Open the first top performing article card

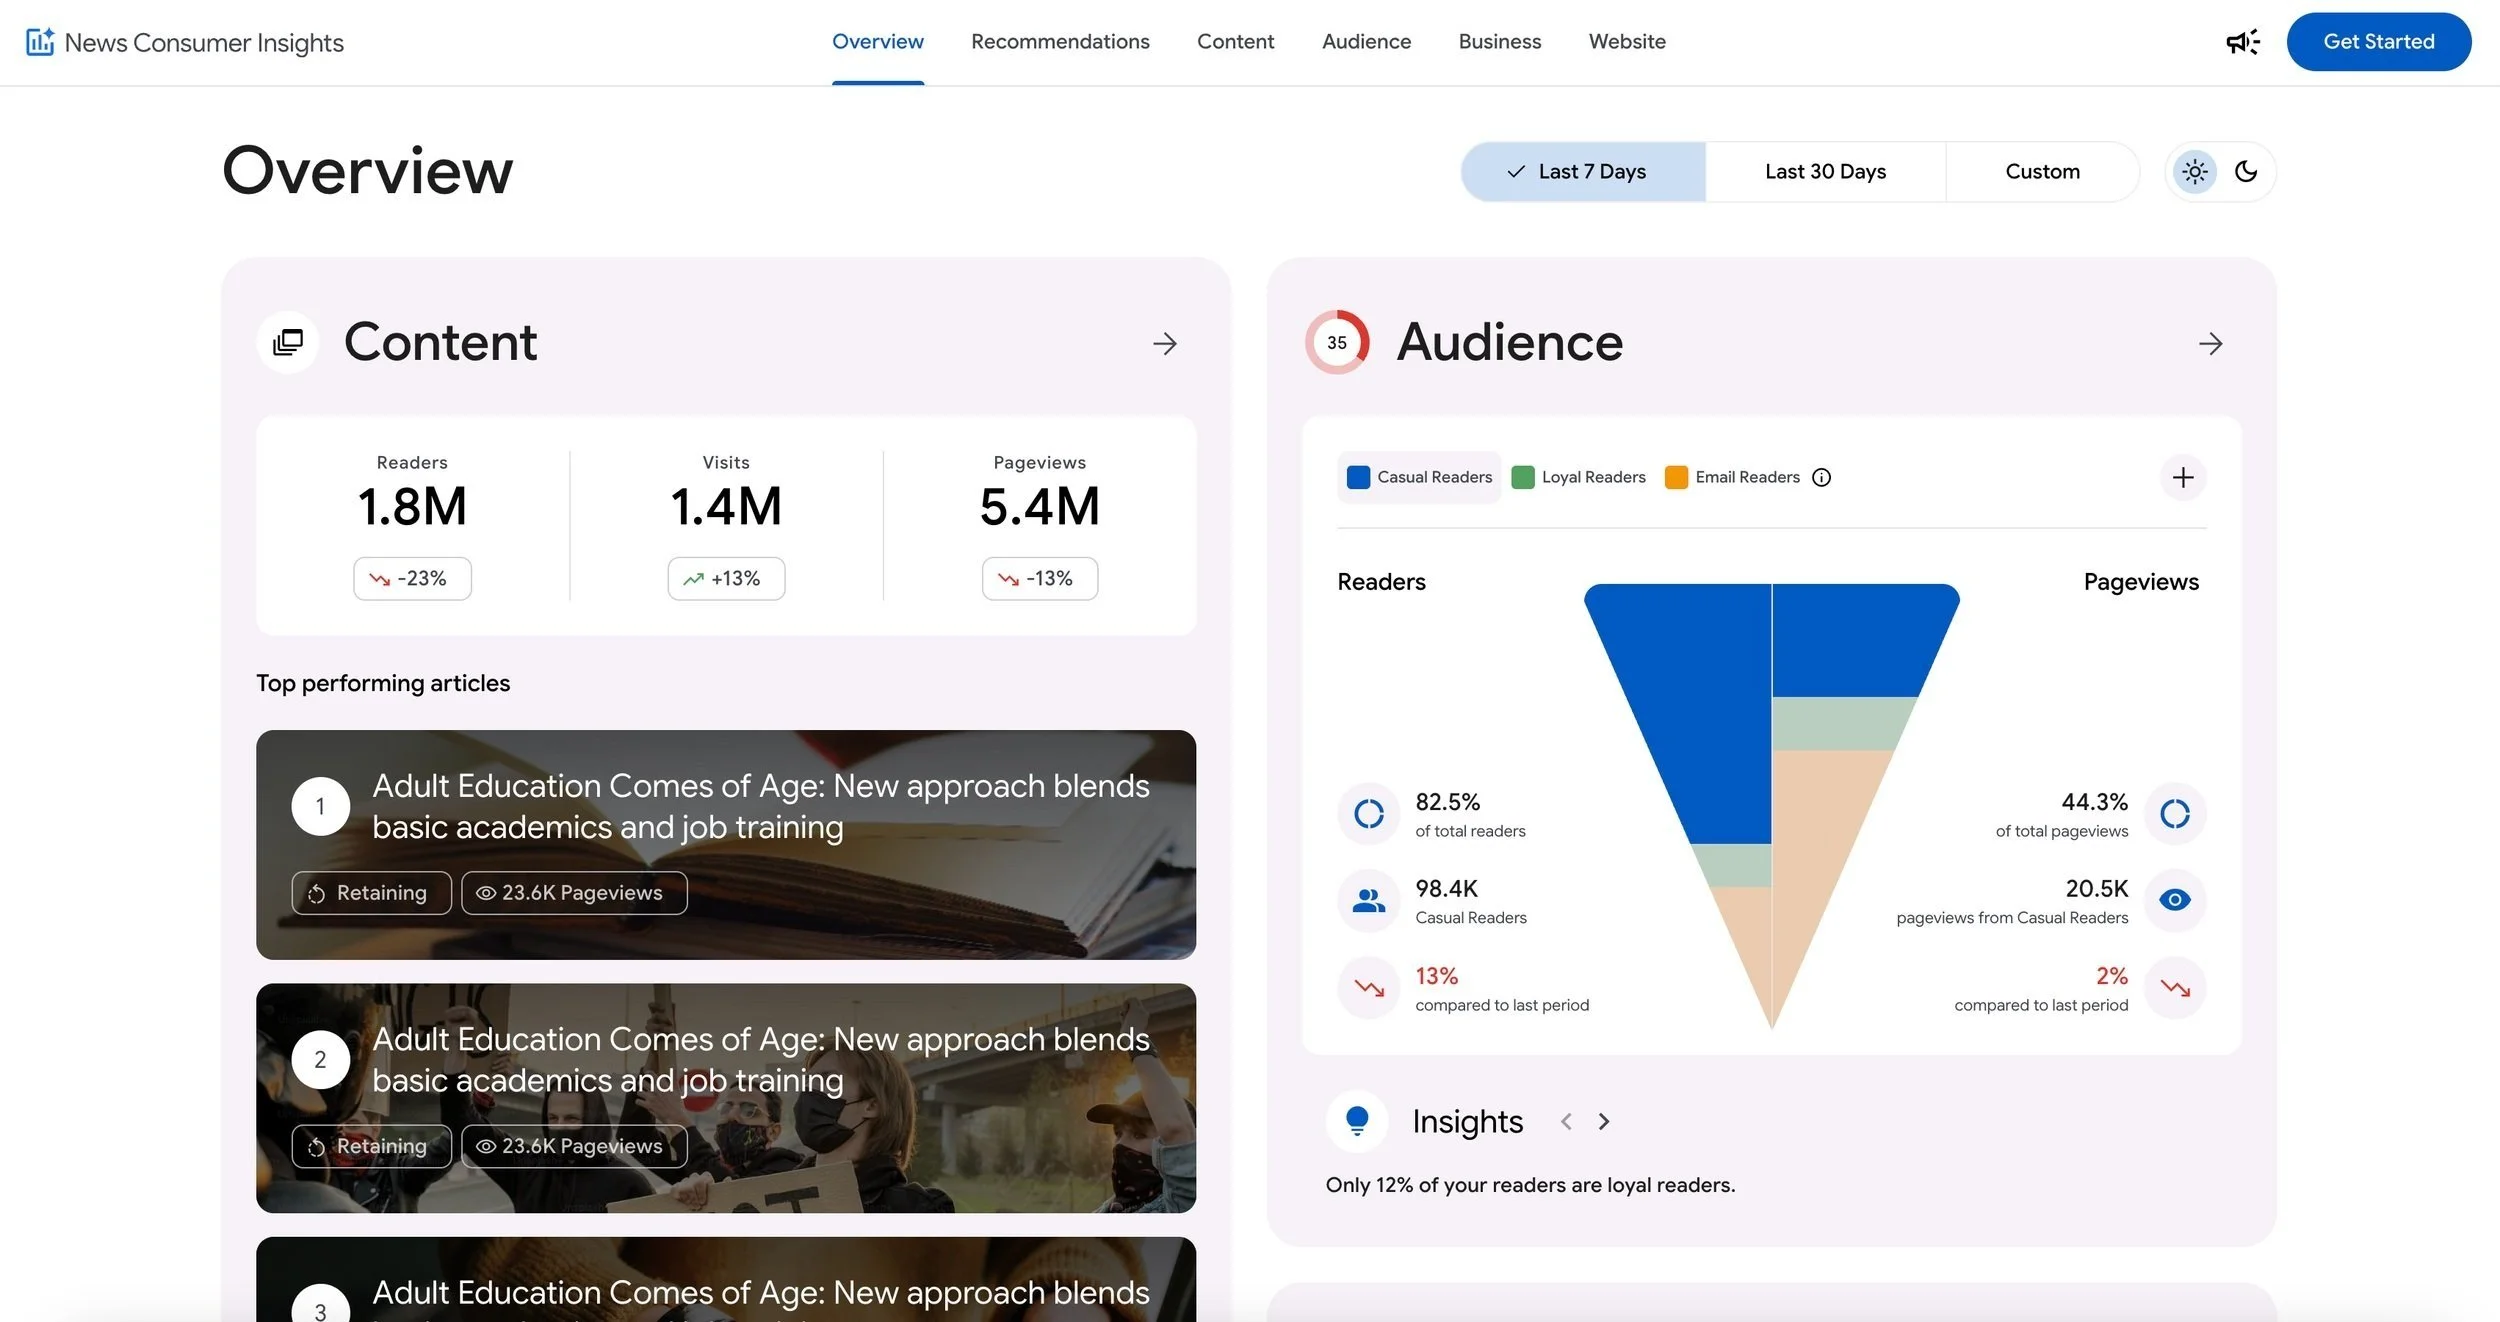pos(726,845)
